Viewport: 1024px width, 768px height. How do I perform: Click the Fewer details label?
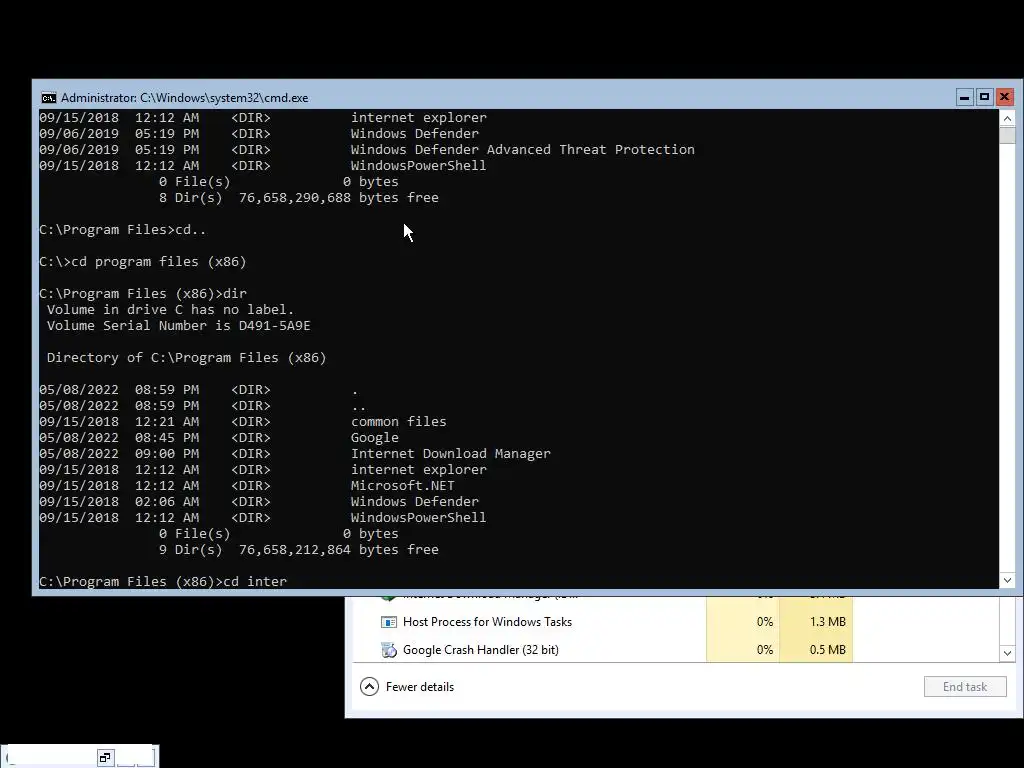point(419,686)
